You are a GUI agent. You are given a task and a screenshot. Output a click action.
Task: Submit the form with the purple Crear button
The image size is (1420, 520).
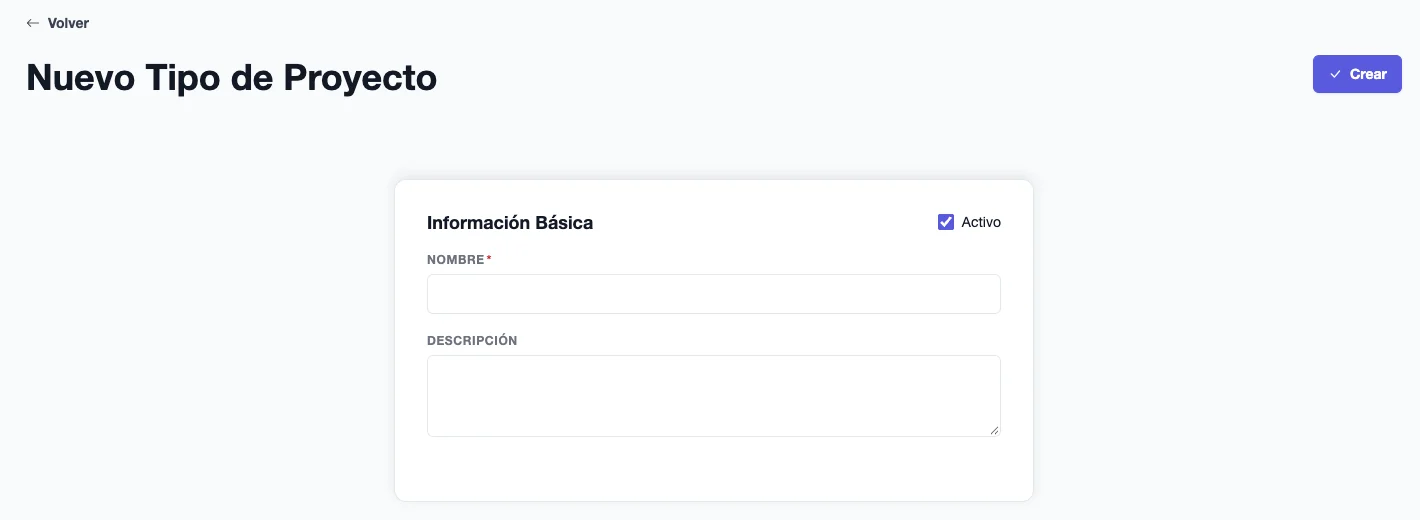point(1357,74)
